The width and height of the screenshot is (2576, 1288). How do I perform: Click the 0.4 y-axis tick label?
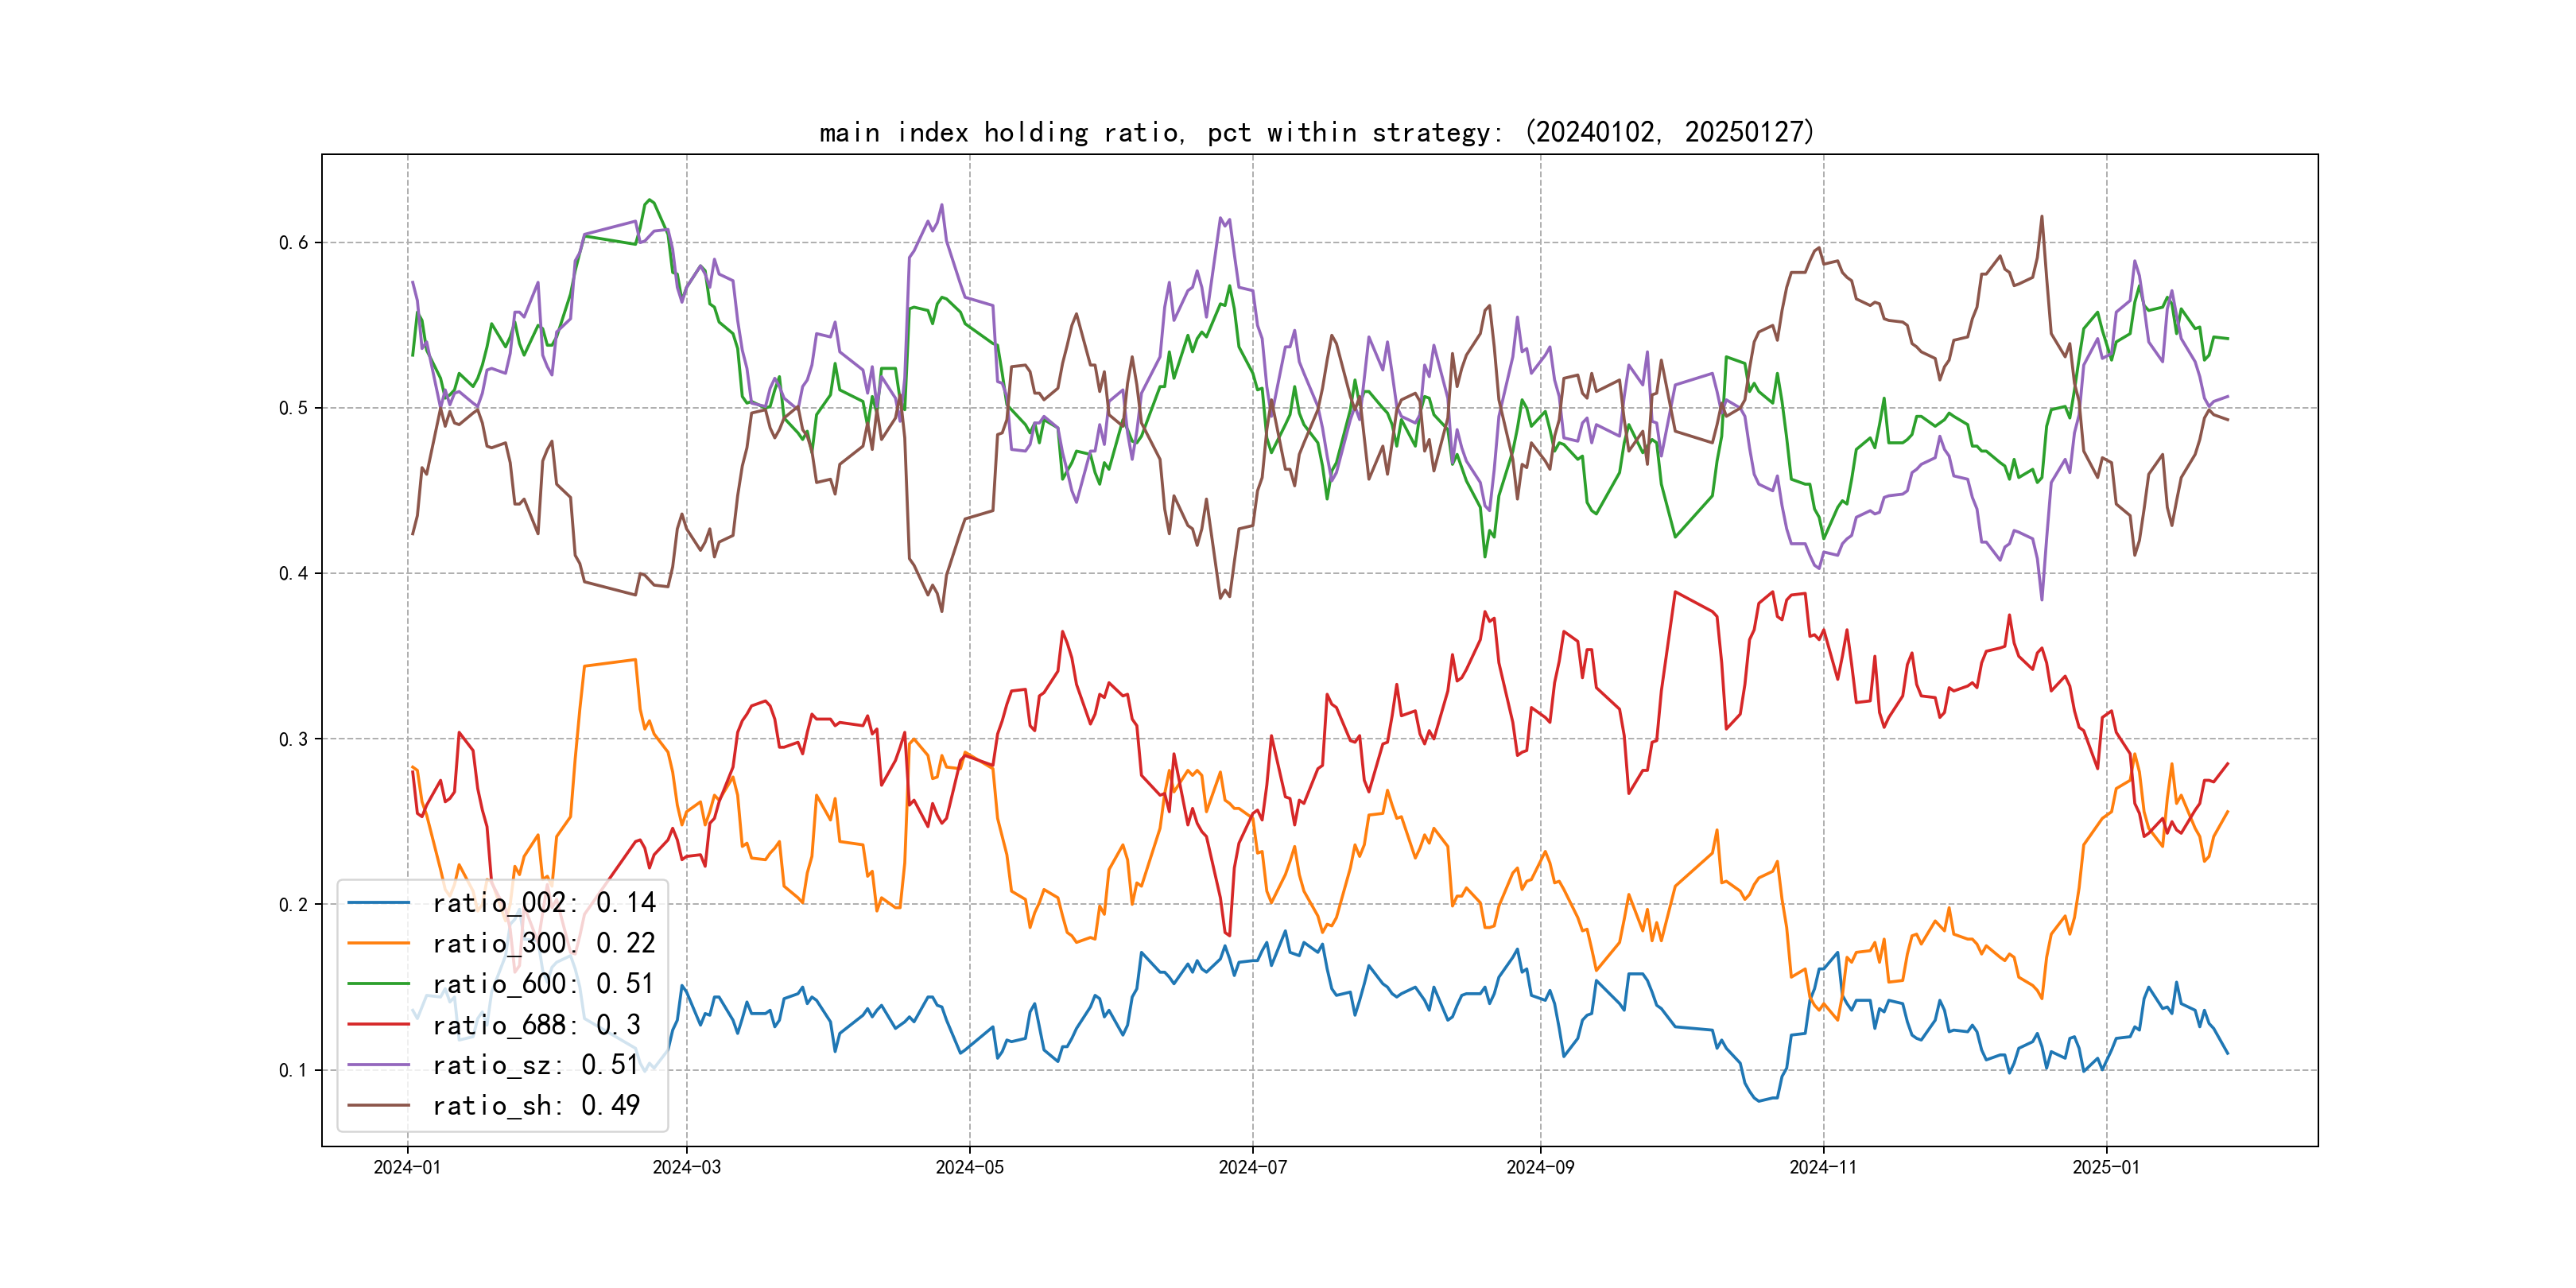tap(293, 574)
